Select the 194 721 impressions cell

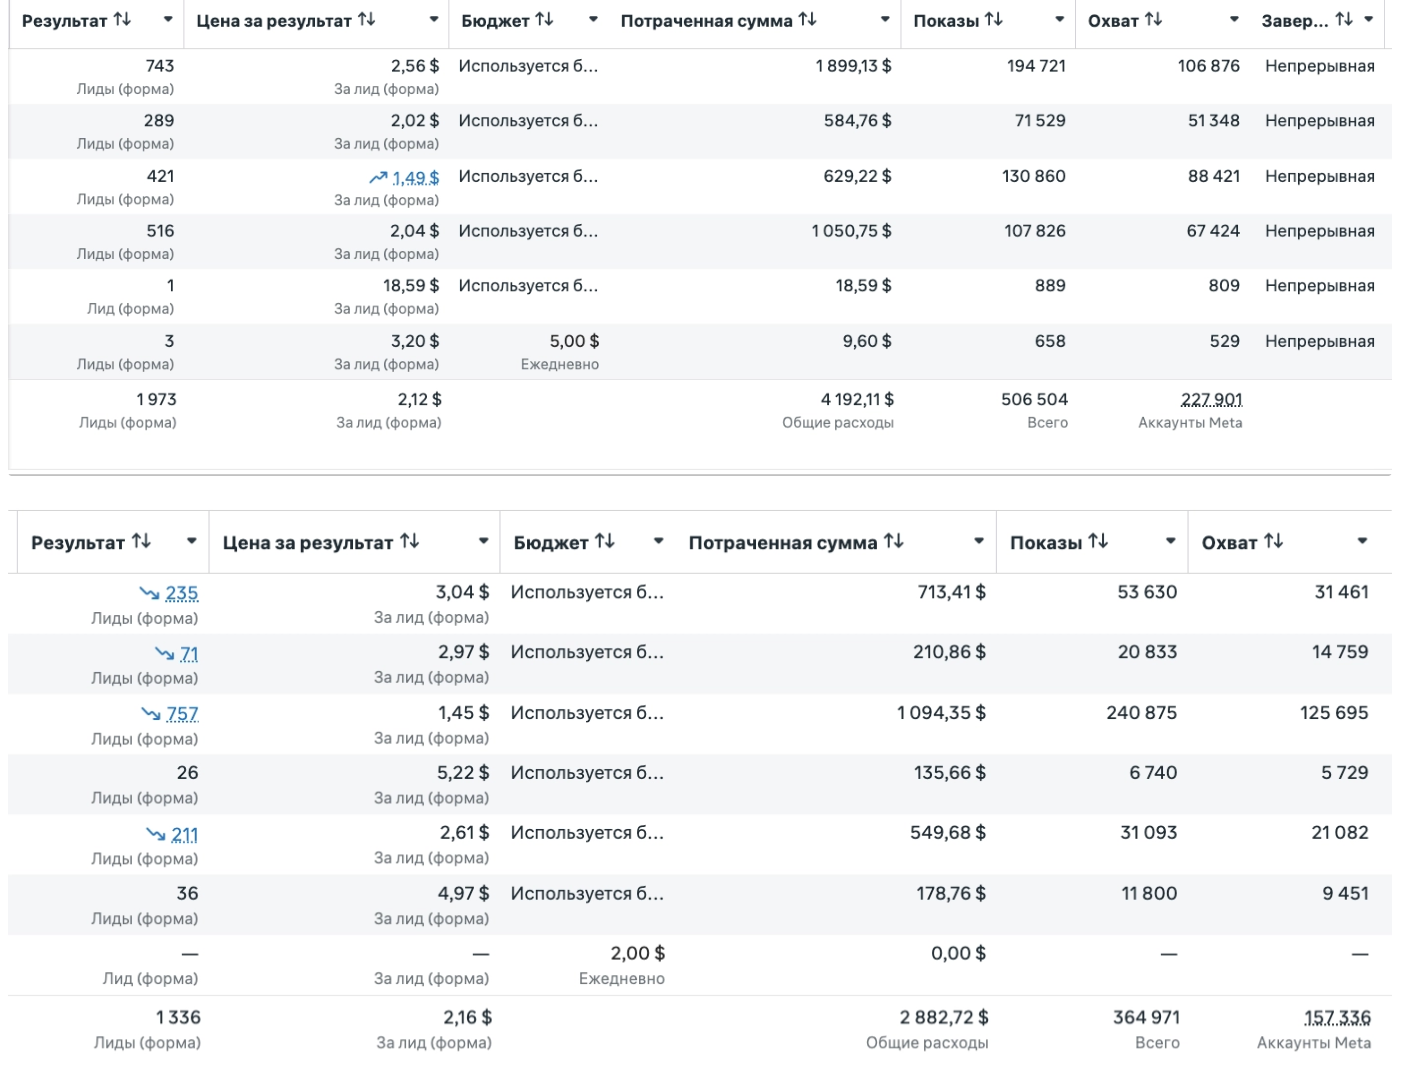[x=1036, y=66]
